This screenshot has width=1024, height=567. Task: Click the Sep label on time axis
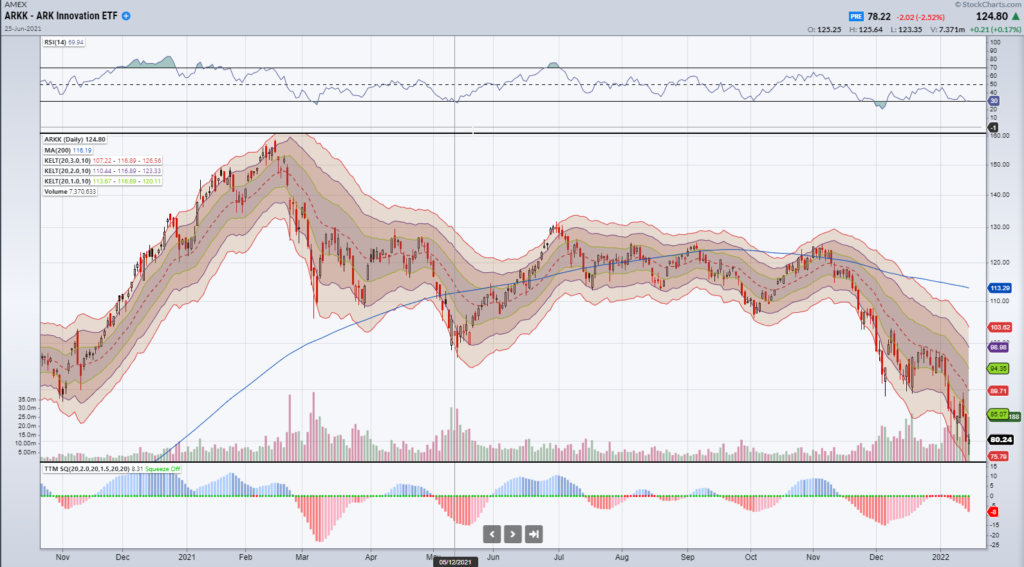(x=688, y=557)
